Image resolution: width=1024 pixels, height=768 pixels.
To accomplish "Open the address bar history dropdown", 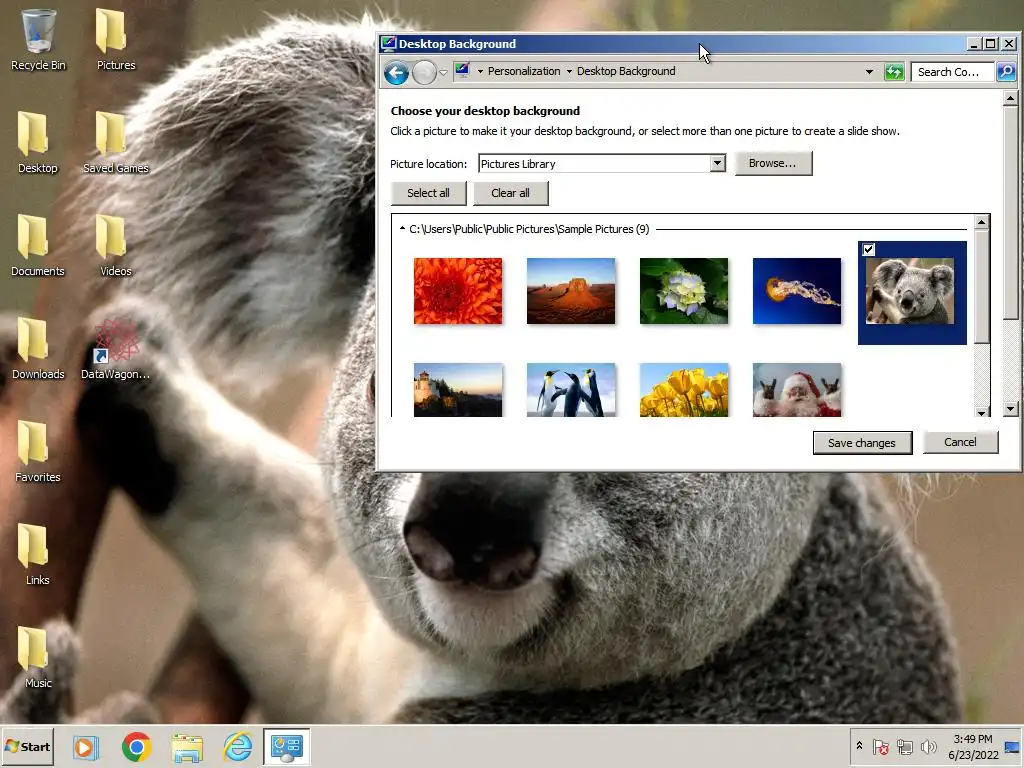I will click(x=869, y=72).
